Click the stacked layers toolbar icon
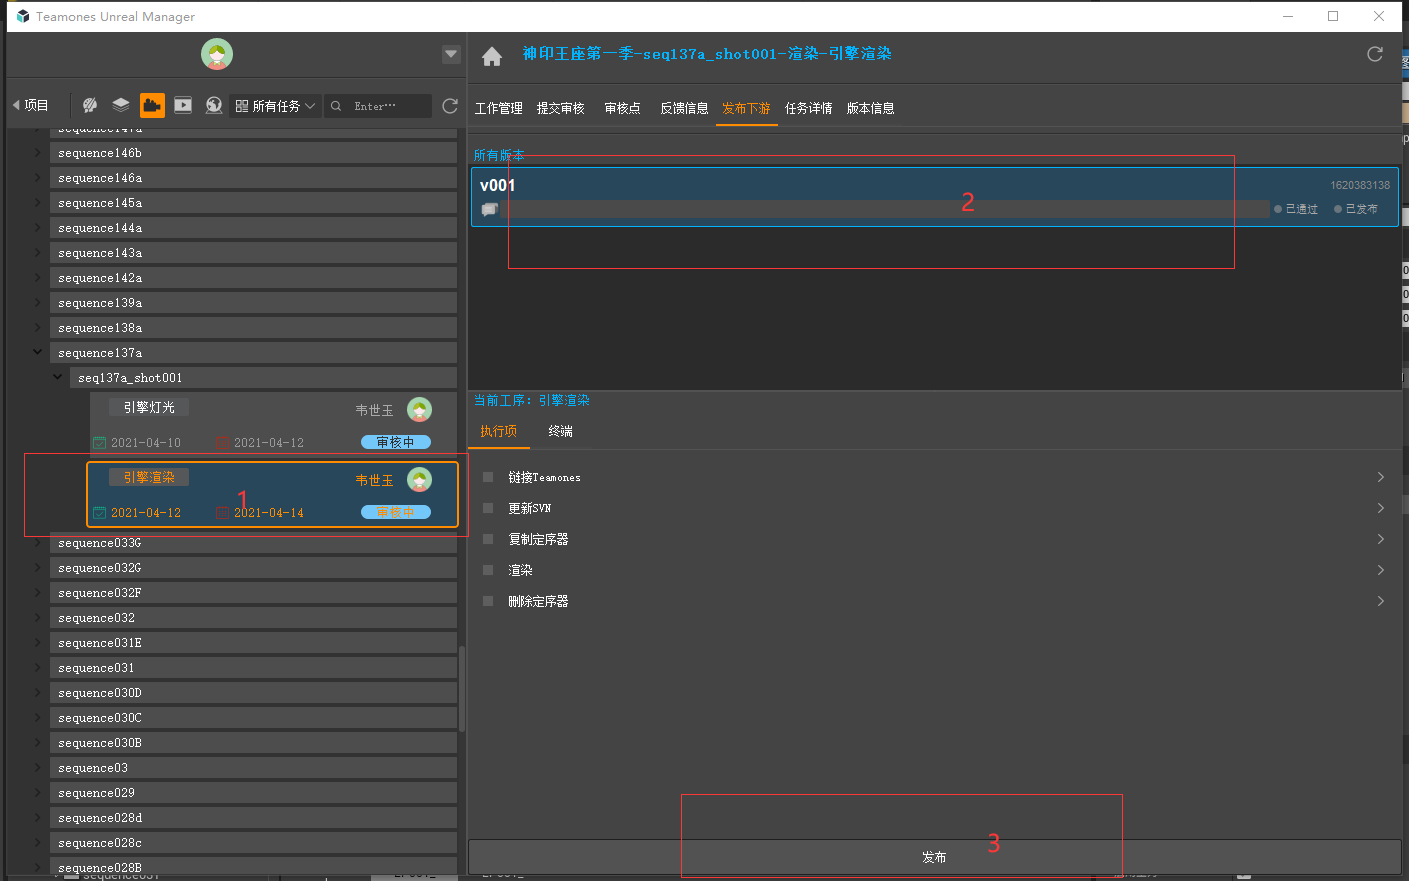The height and width of the screenshot is (881, 1409). [x=121, y=105]
